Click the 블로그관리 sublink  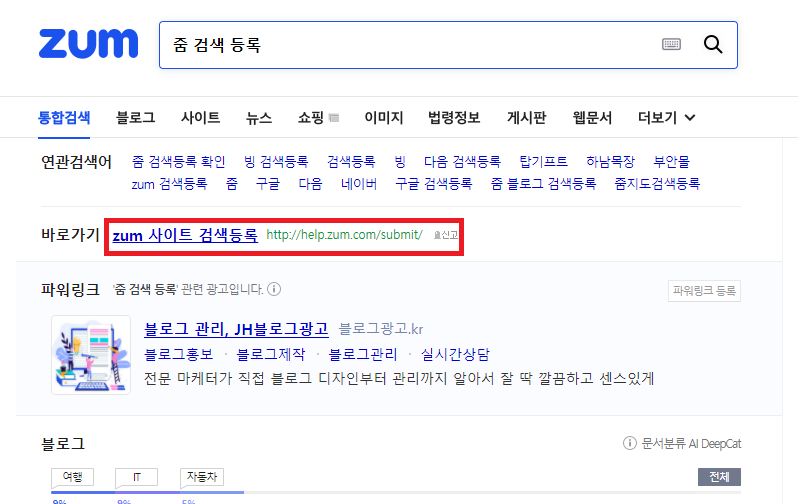[x=363, y=354]
